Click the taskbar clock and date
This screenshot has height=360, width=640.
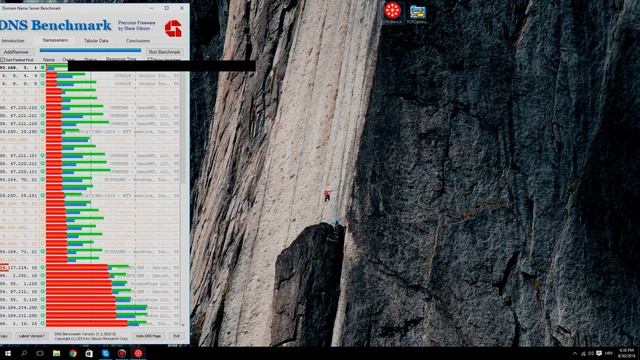(x=627, y=353)
